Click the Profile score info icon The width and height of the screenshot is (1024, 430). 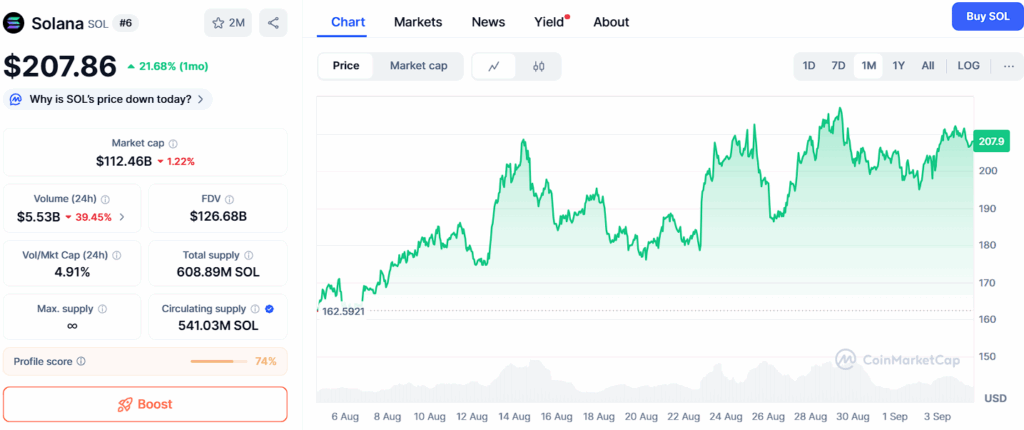[81, 361]
